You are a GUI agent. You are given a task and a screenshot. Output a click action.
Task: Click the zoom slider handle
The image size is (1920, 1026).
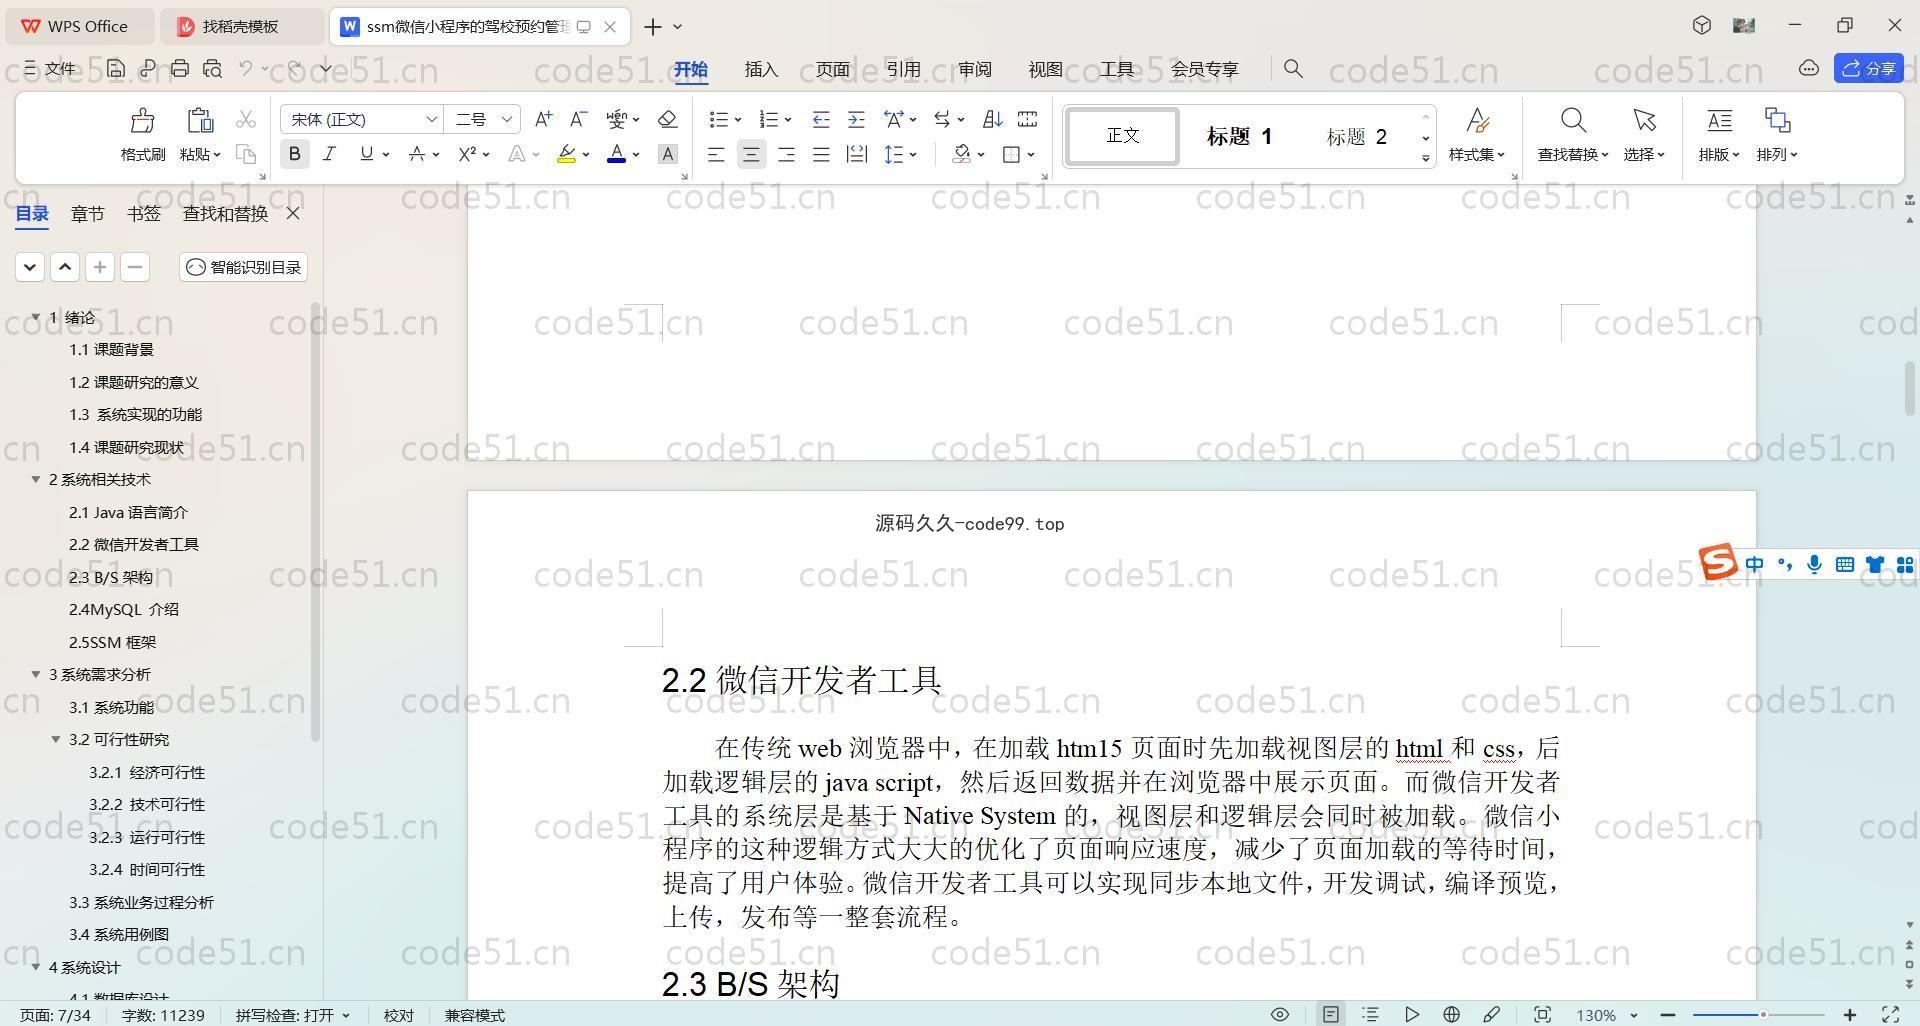1763,1015
